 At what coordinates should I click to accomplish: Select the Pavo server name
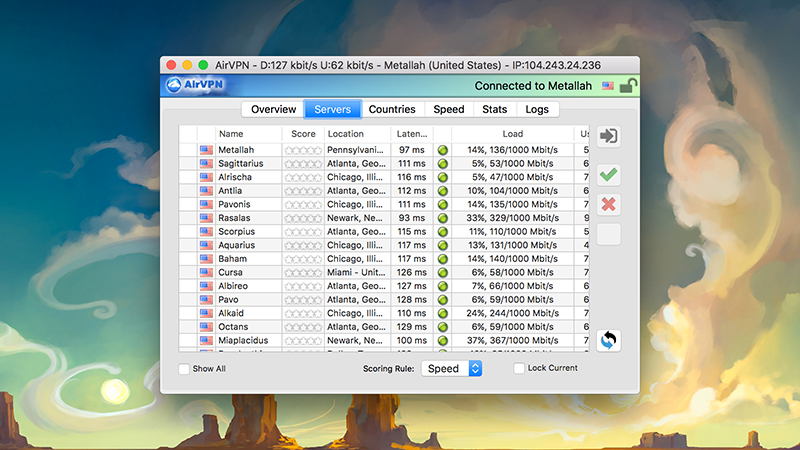click(229, 299)
